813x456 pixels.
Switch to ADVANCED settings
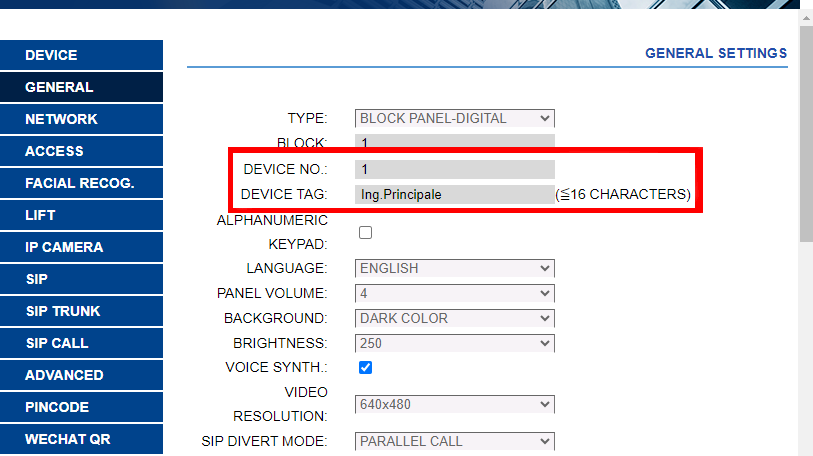coord(82,375)
